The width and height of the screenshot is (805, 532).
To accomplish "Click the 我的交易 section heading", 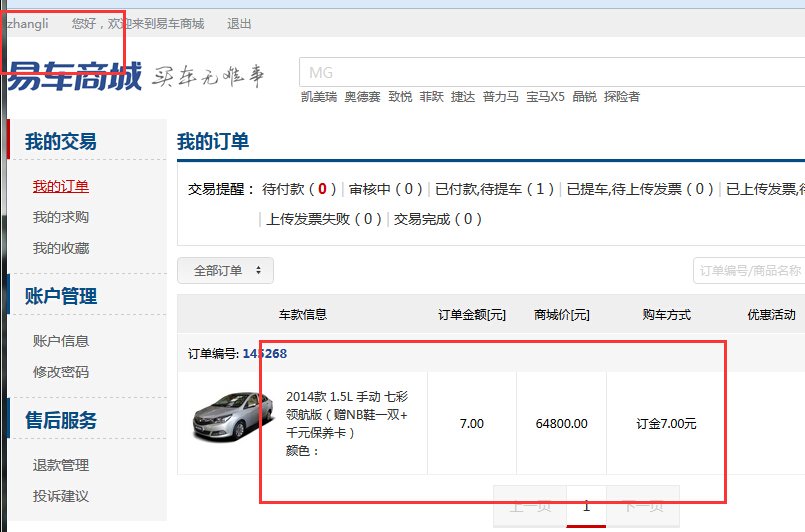I will [61, 141].
